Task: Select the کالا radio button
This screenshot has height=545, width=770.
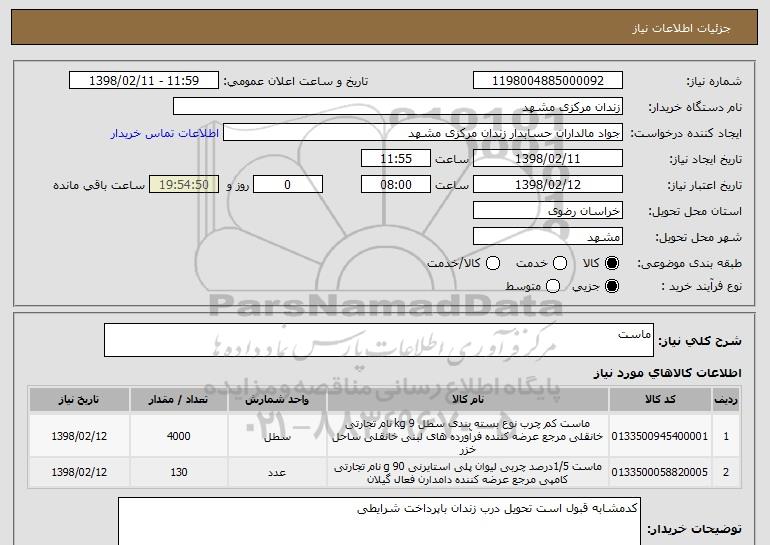Action: (612, 263)
